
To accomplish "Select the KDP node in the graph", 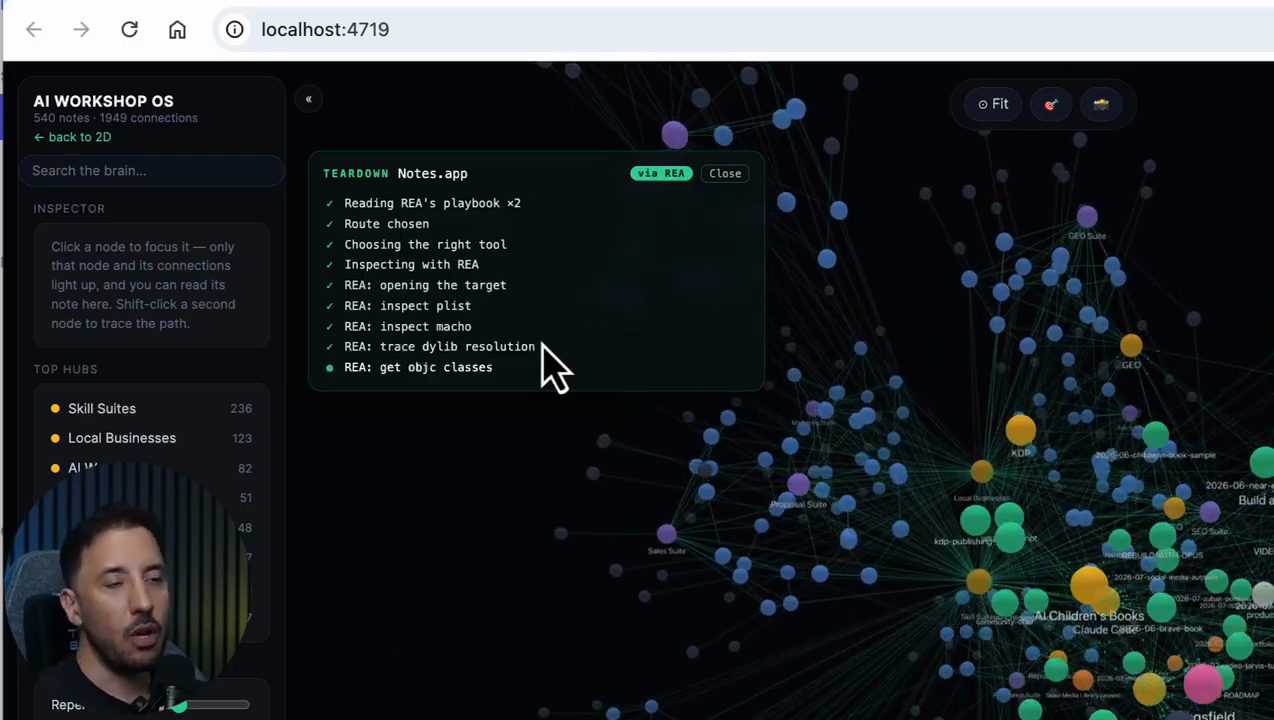I will pos(1020,430).
